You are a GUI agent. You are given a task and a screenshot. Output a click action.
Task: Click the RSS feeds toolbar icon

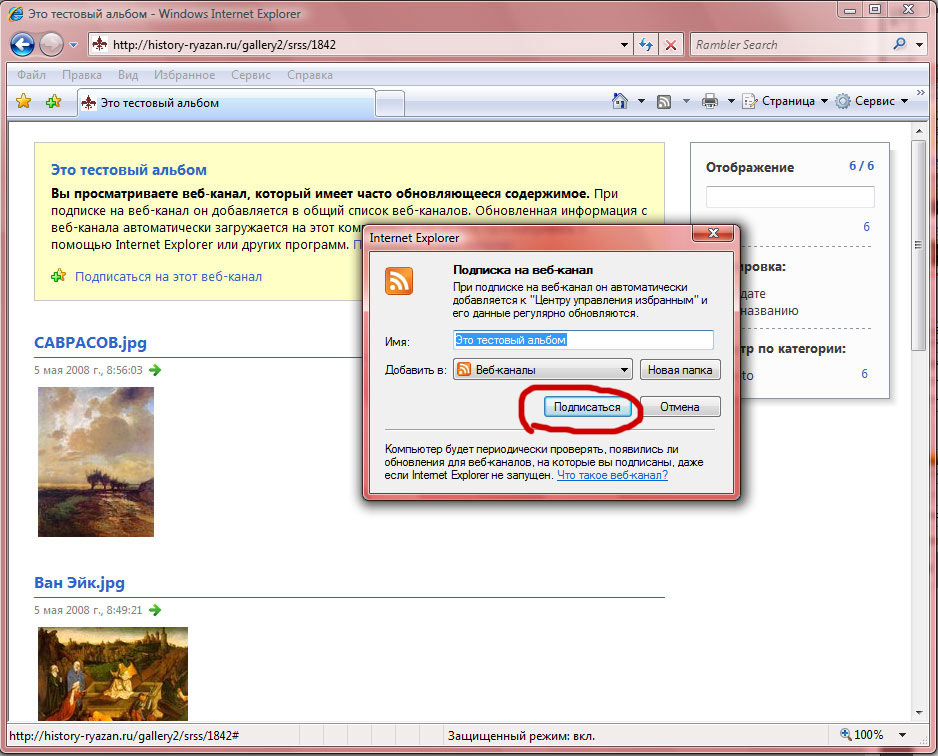(x=664, y=102)
